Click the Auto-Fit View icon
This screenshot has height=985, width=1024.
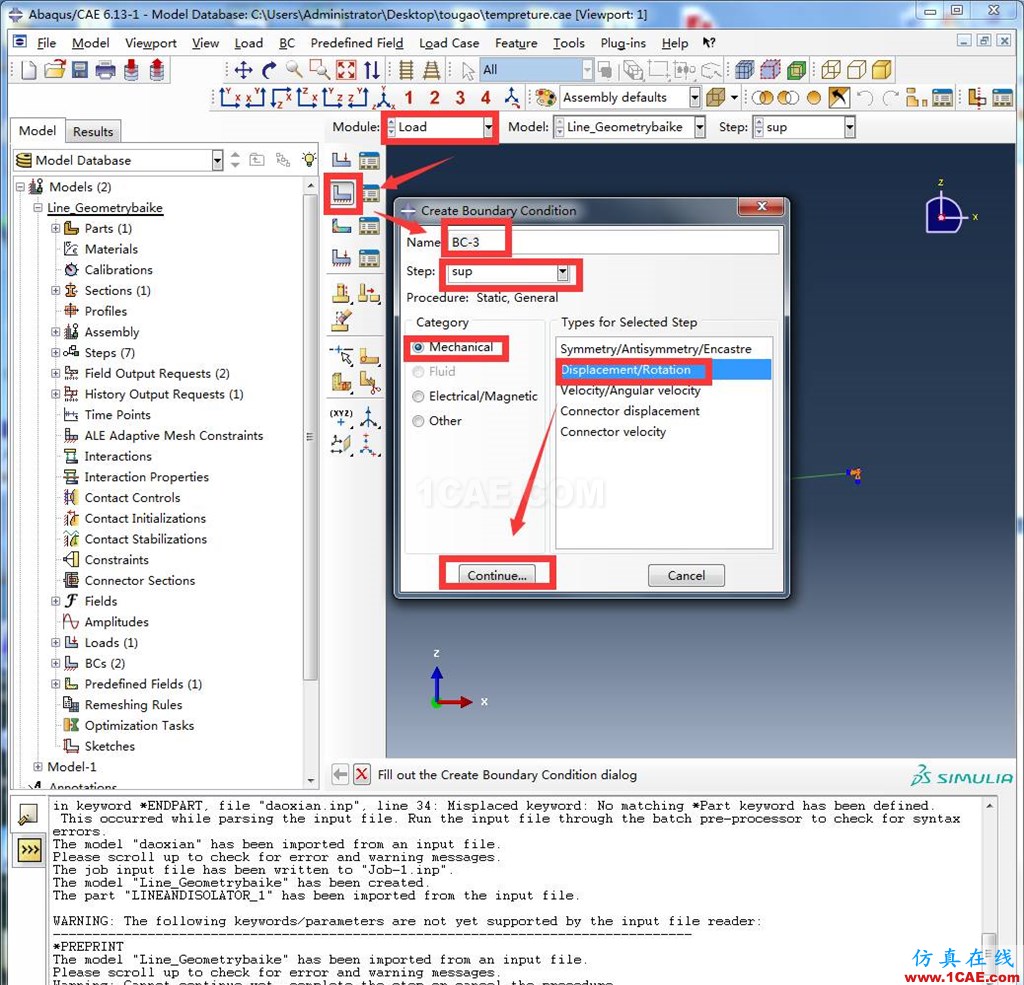click(x=345, y=70)
